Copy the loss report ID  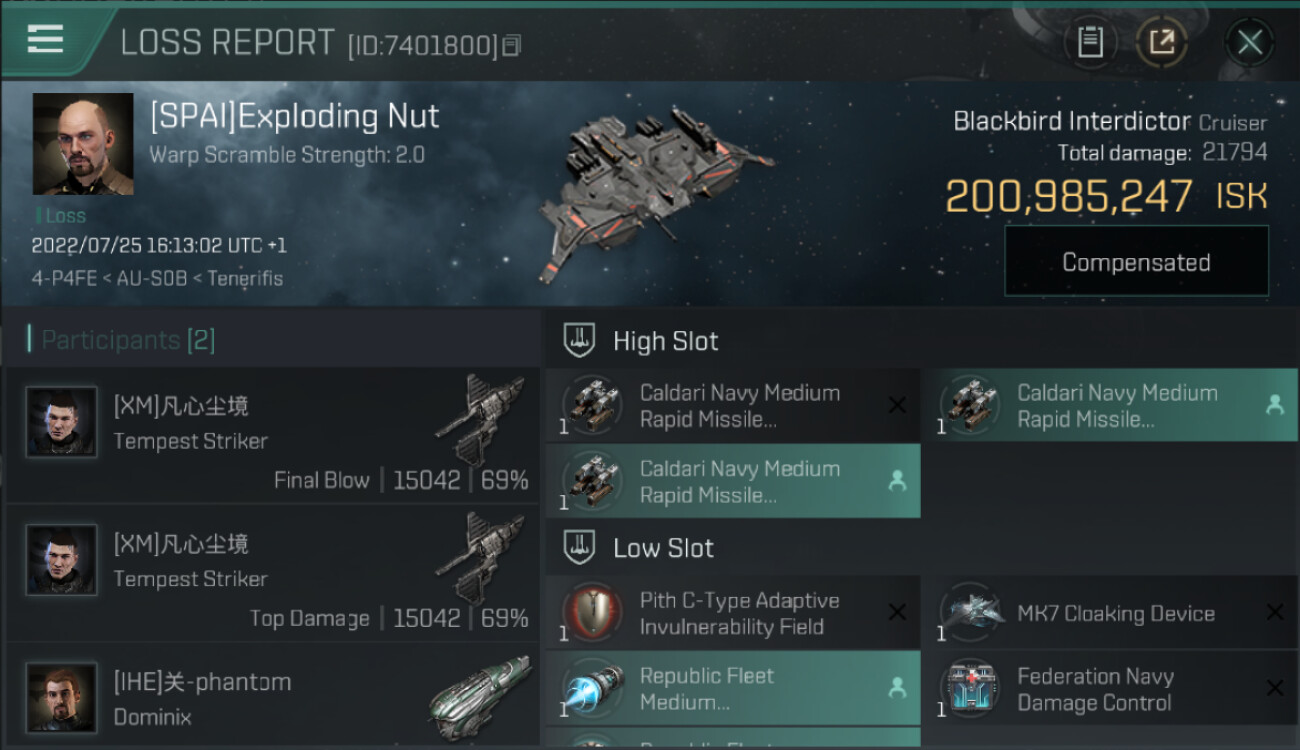[x=512, y=45]
